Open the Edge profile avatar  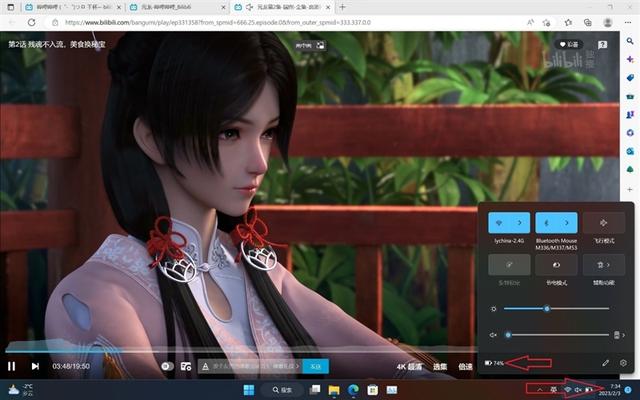(608, 22)
